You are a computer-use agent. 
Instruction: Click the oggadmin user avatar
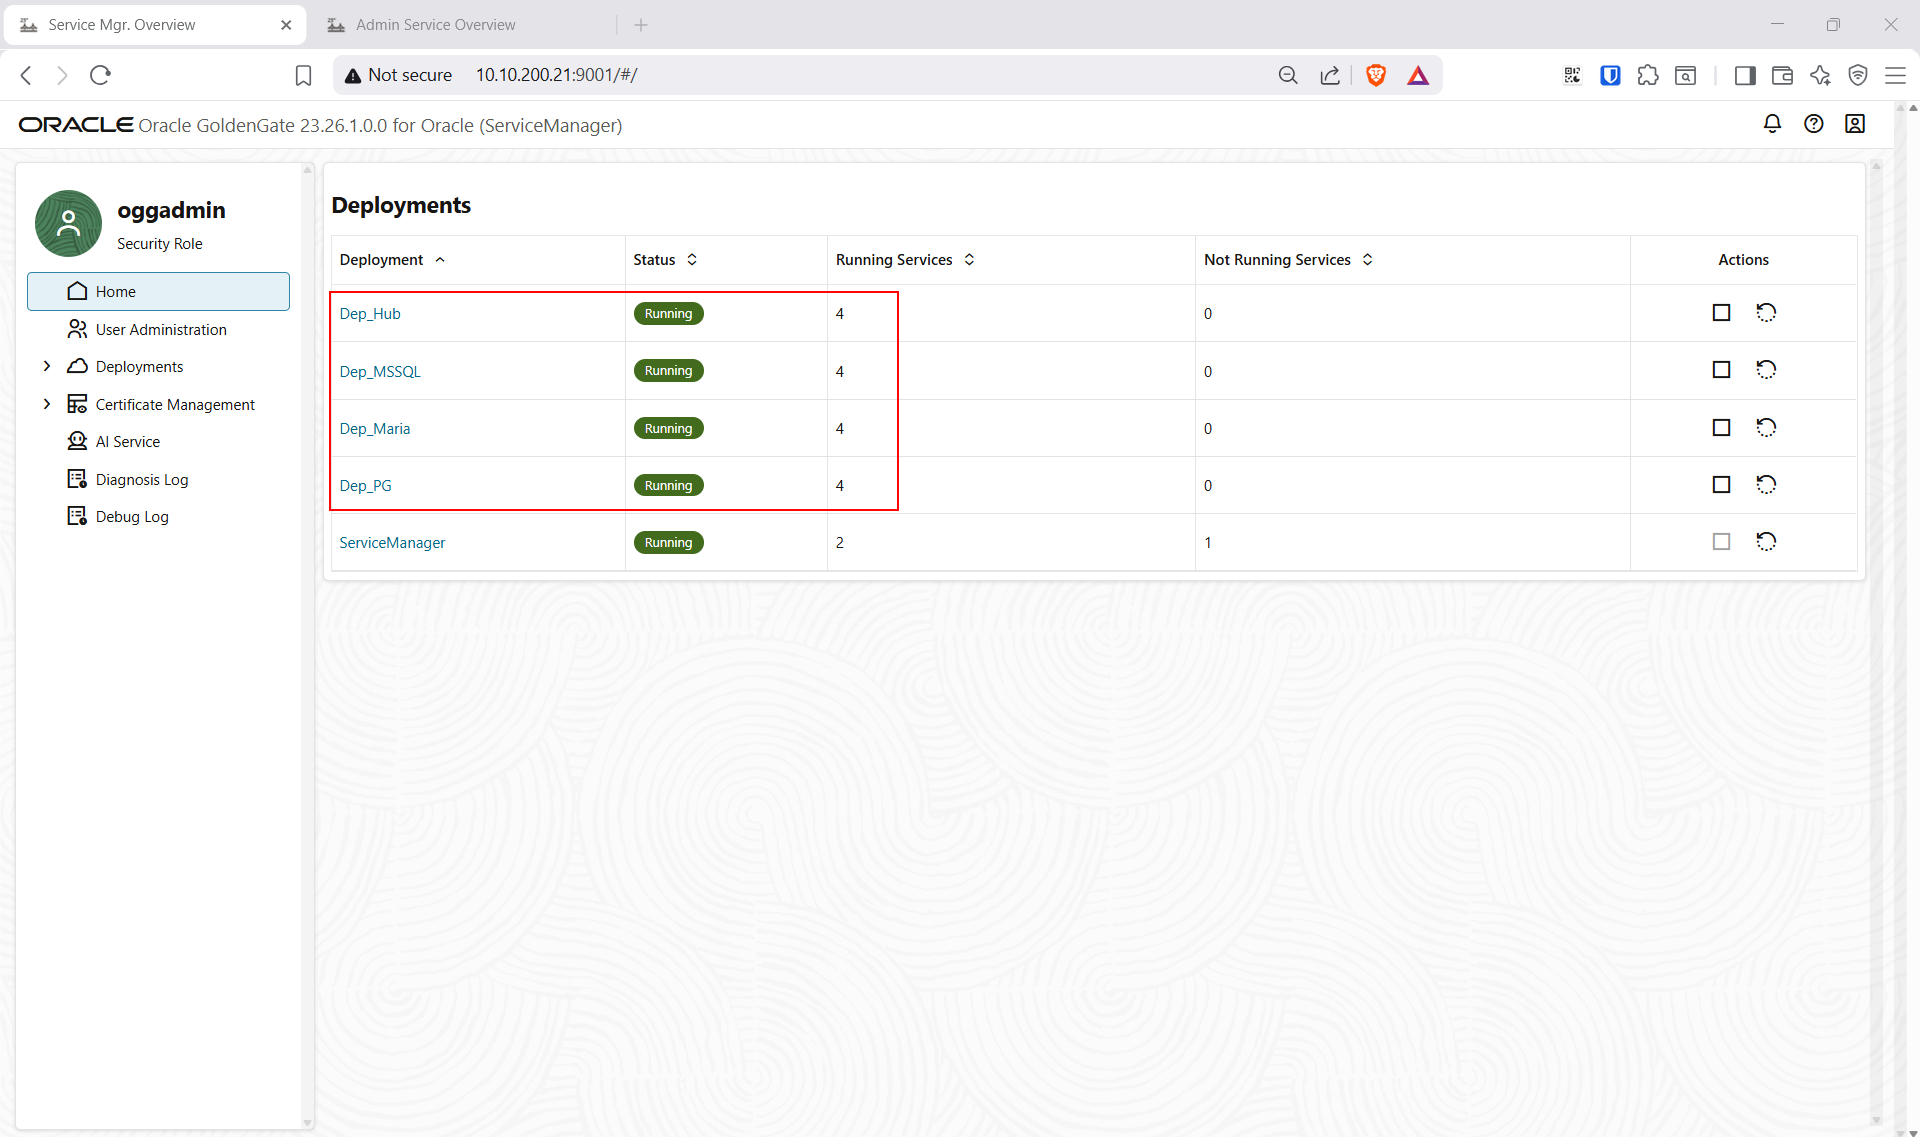point(68,224)
